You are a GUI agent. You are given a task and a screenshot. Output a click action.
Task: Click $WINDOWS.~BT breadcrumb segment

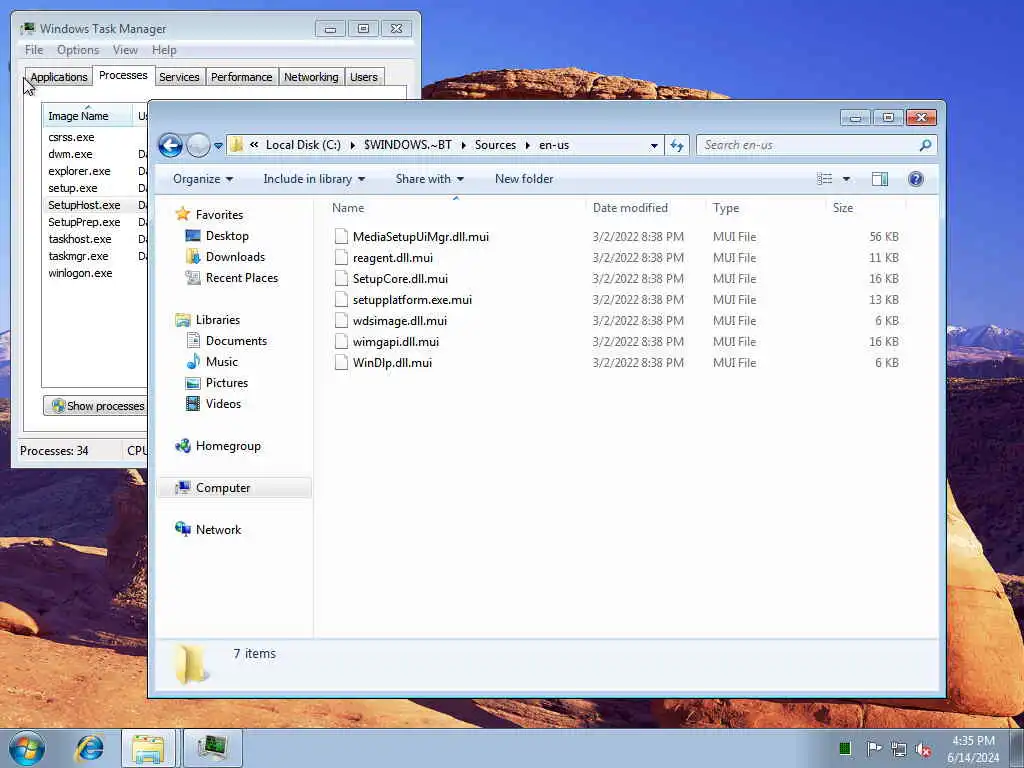(x=408, y=145)
